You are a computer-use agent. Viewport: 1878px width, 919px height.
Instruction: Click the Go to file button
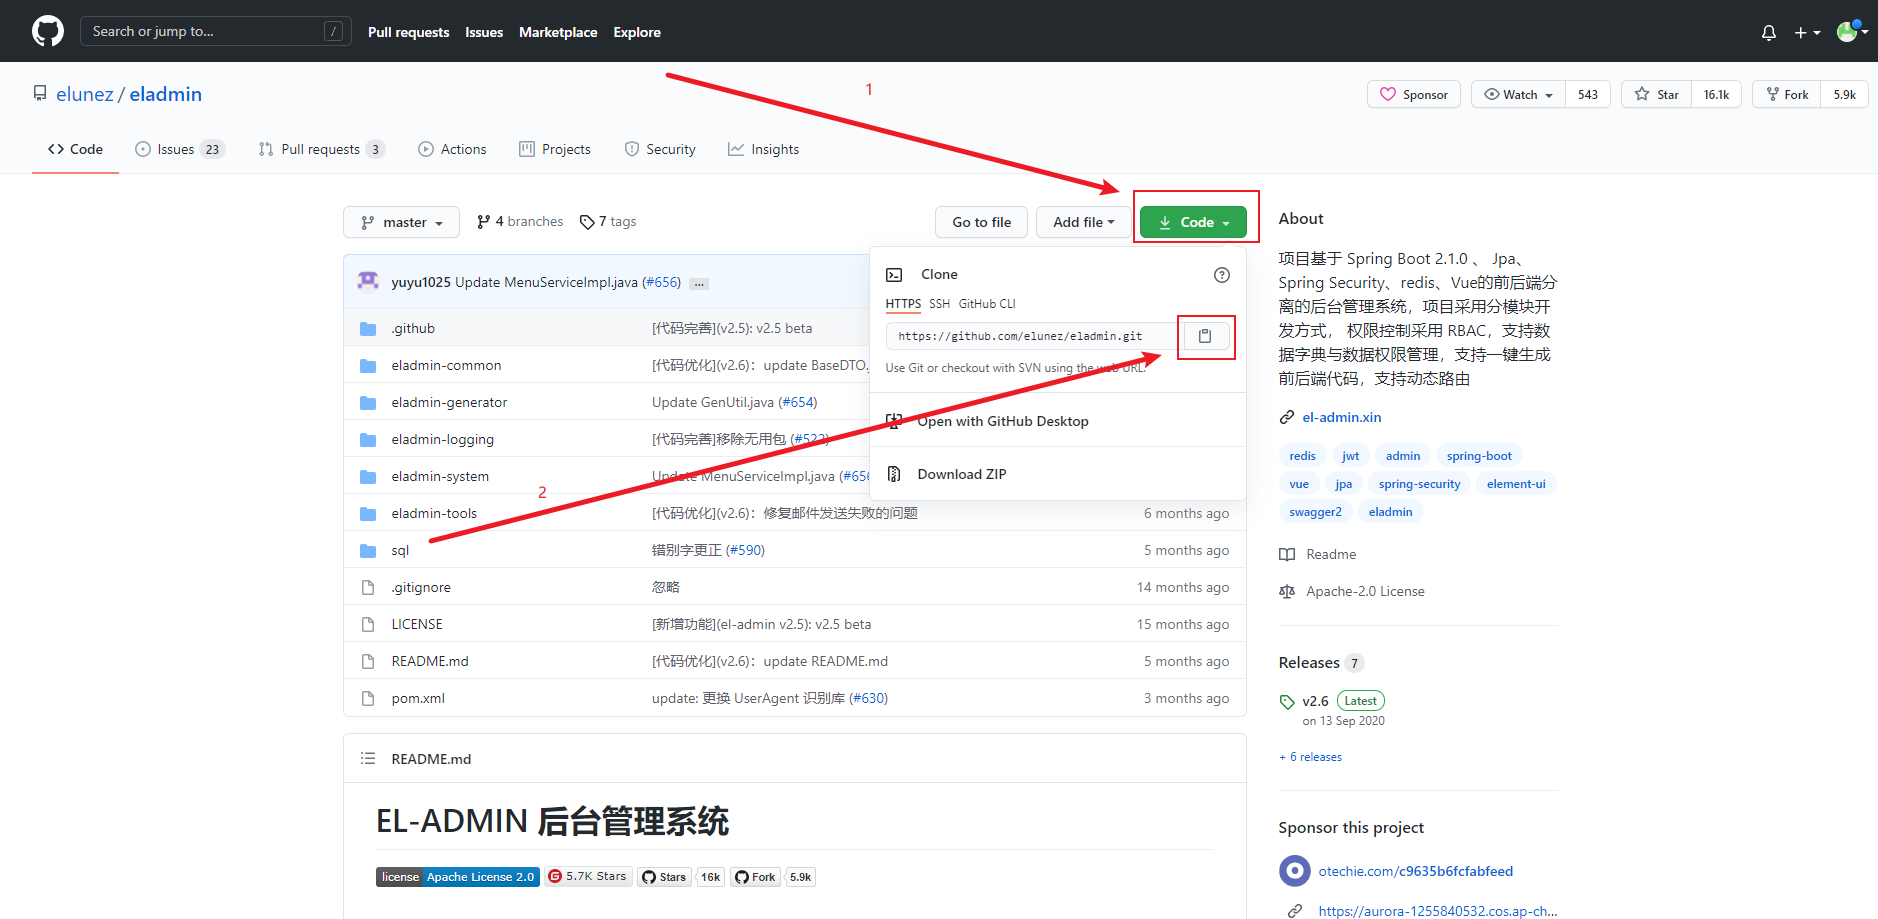click(981, 222)
